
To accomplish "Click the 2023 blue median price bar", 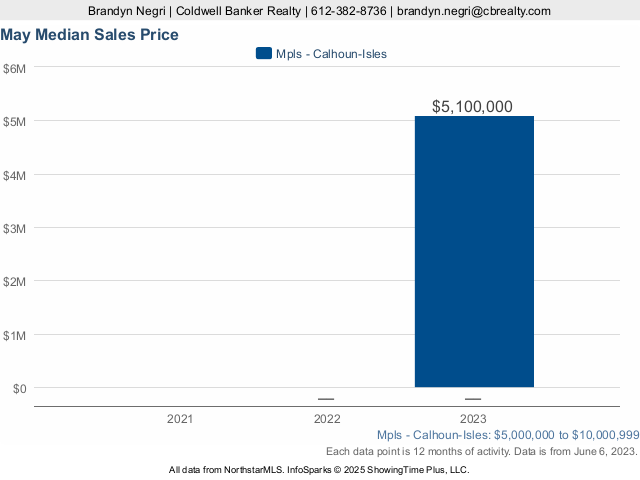I will (x=474, y=251).
